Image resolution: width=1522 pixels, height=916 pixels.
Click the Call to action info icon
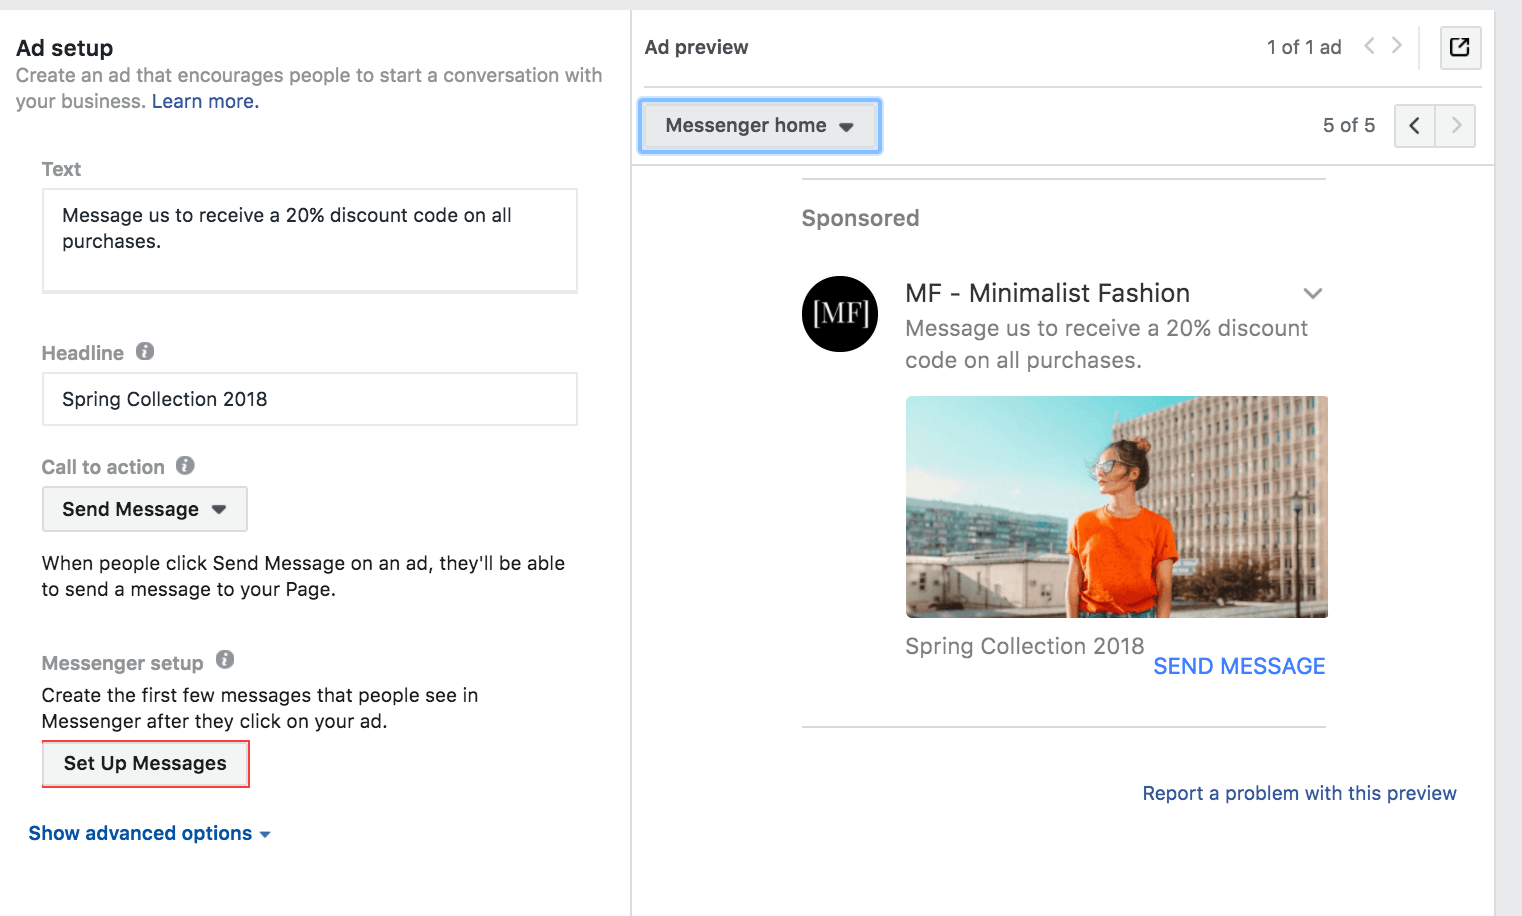[x=185, y=466]
